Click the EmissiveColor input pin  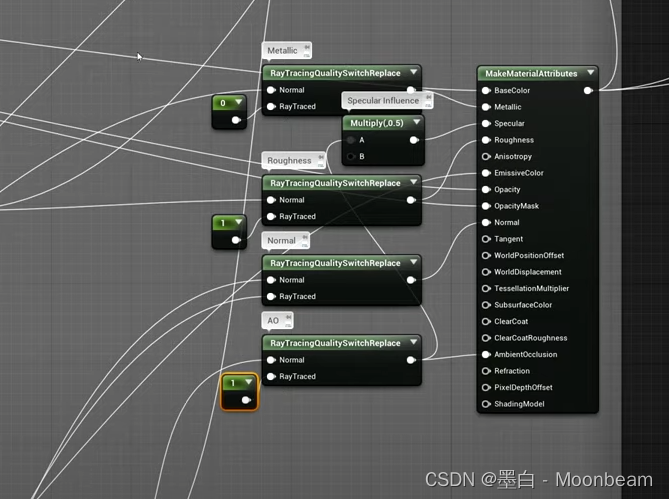click(x=486, y=173)
